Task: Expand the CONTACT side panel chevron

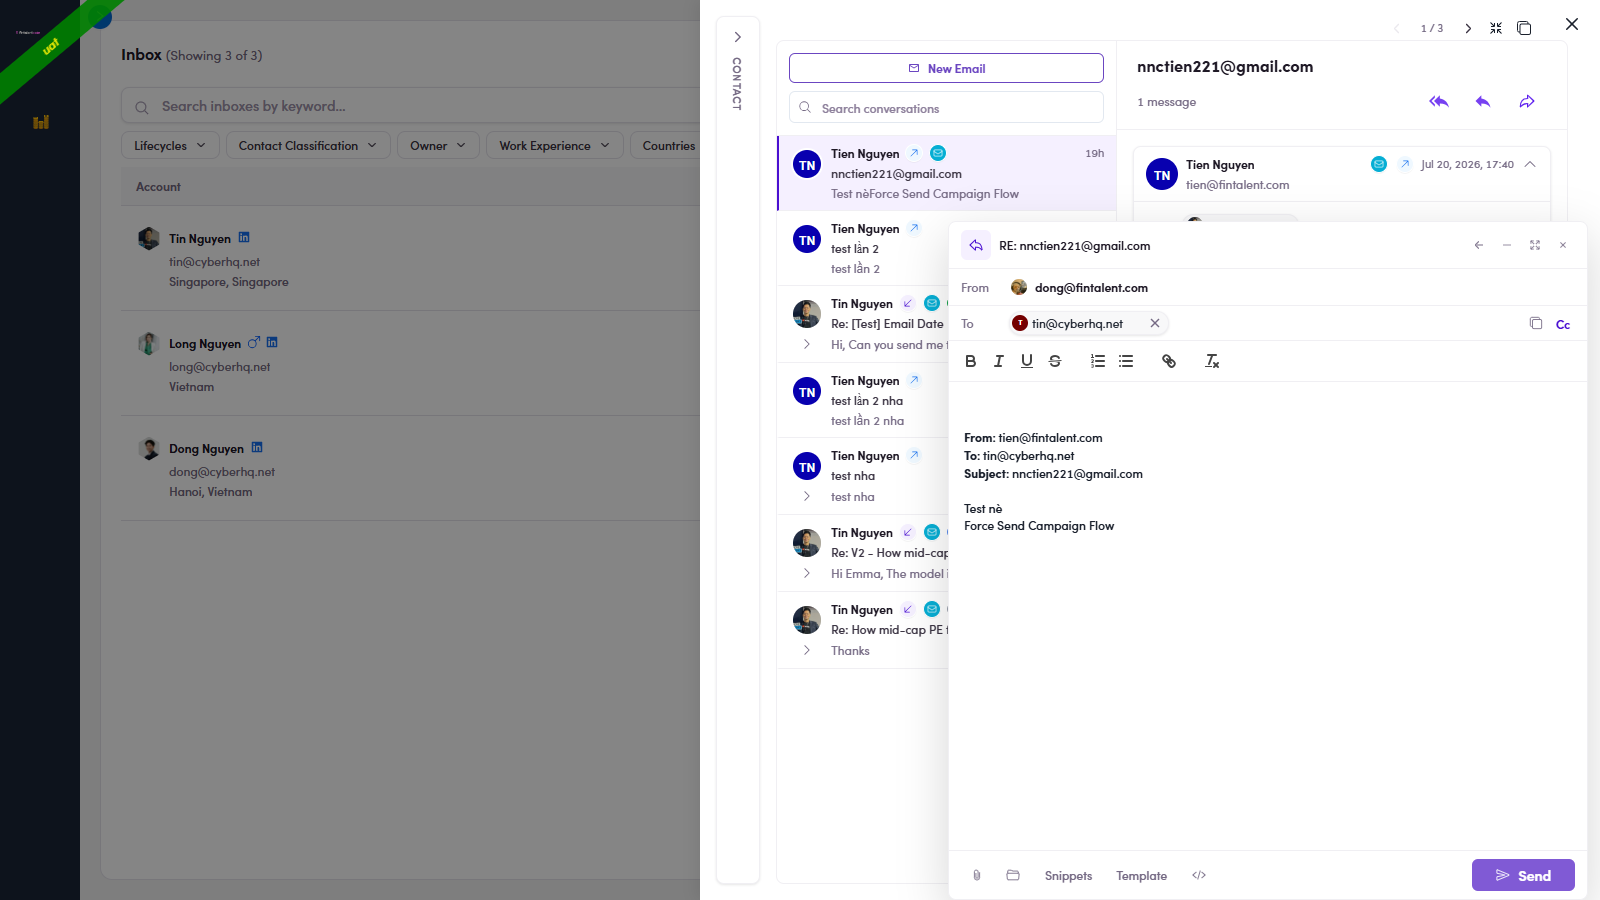Action: pyautogui.click(x=737, y=37)
